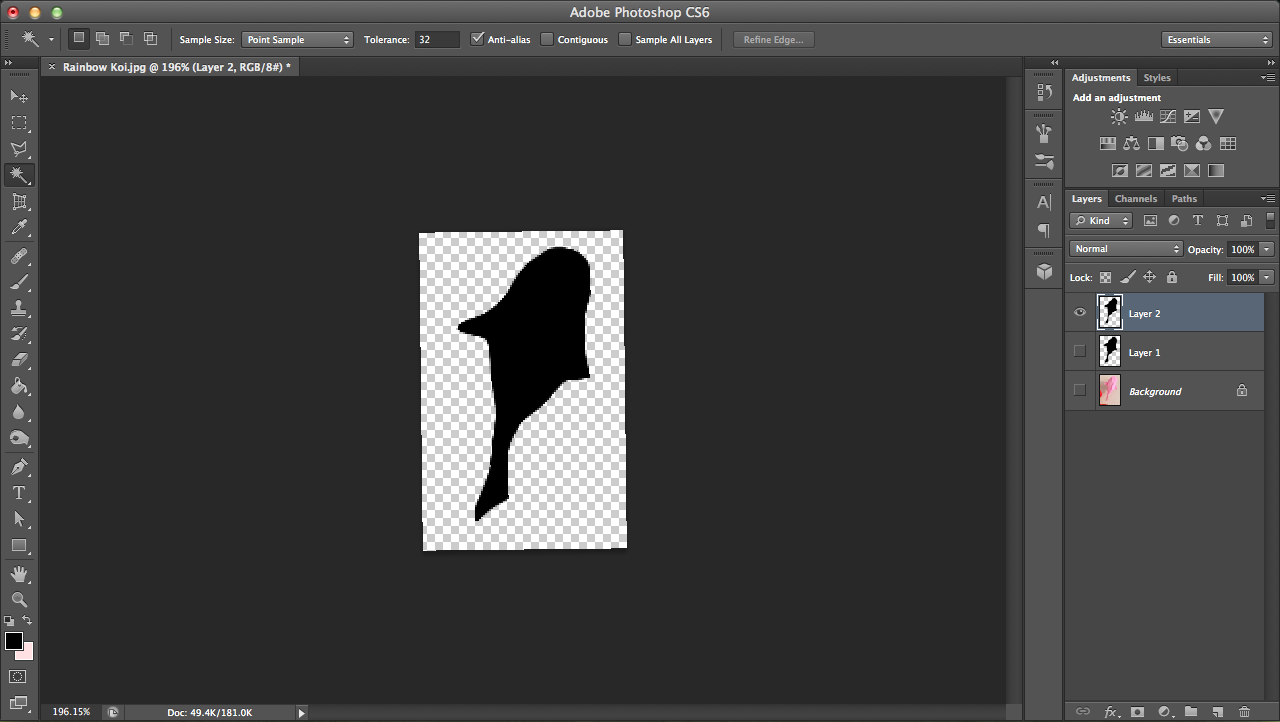This screenshot has width=1280, height=722.
Task: Click the Tolerance input field
Action: tap(437, 39)
